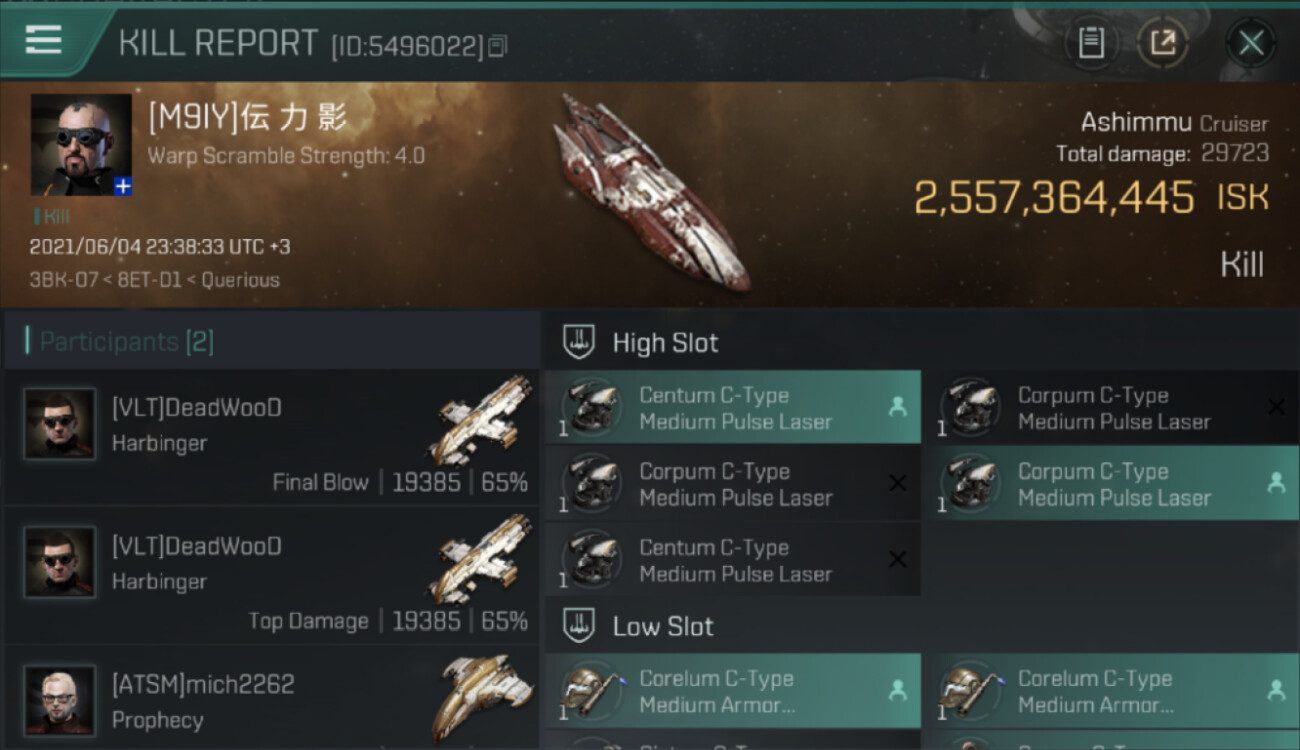
Task: Open the hamburger menu
Action: (x=43, y=41)
